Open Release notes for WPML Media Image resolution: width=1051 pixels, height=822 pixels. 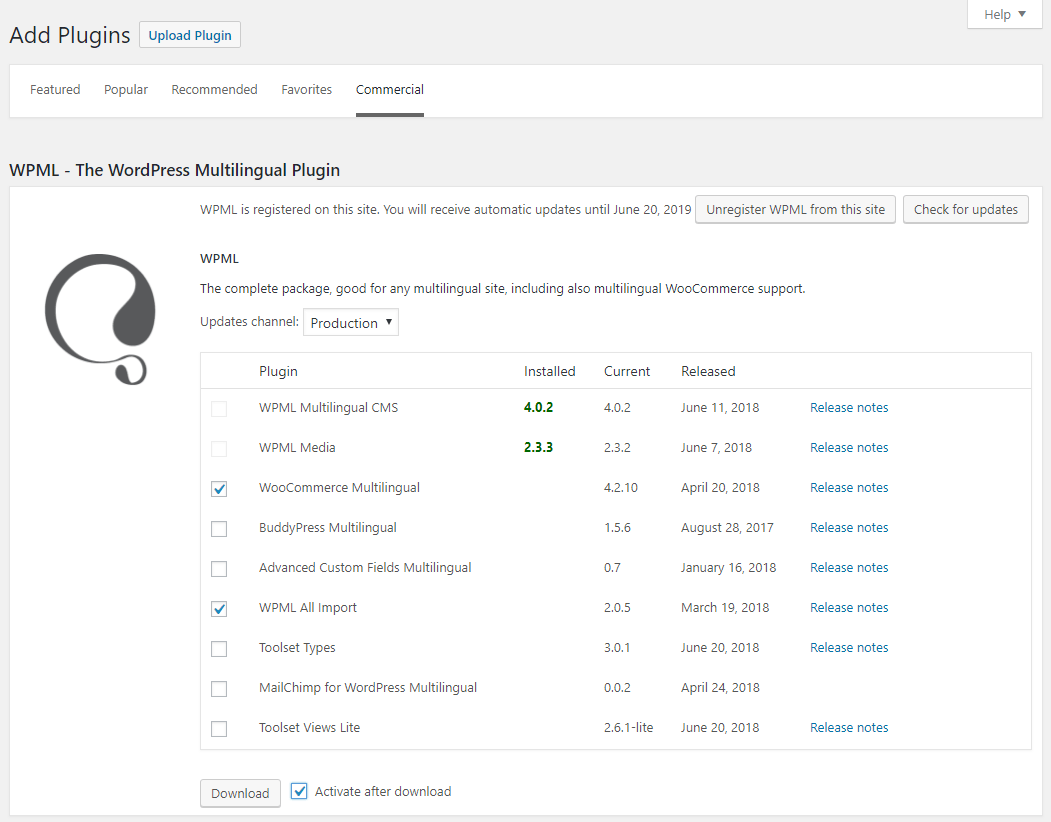click(x=849, y=447)
